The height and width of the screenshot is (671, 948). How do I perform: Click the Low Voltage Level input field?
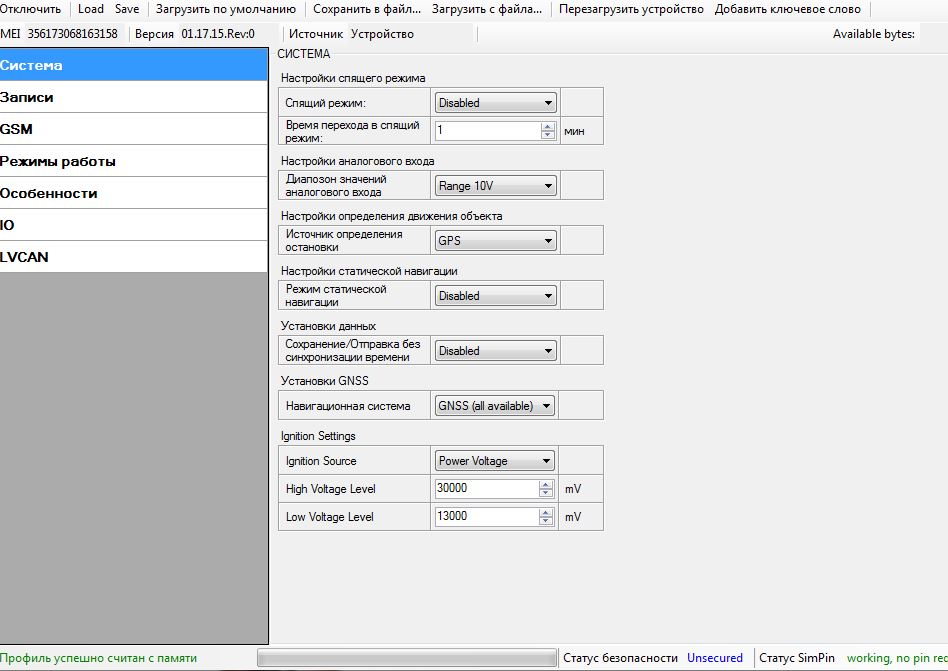(487, 517)
